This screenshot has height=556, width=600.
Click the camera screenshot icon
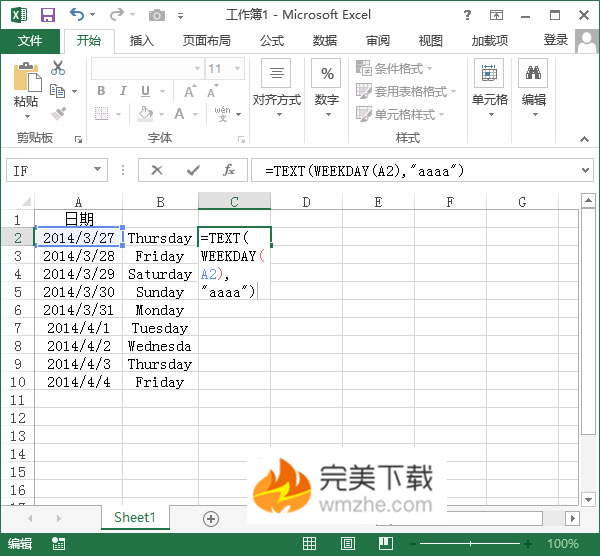[x=157, y=15]
